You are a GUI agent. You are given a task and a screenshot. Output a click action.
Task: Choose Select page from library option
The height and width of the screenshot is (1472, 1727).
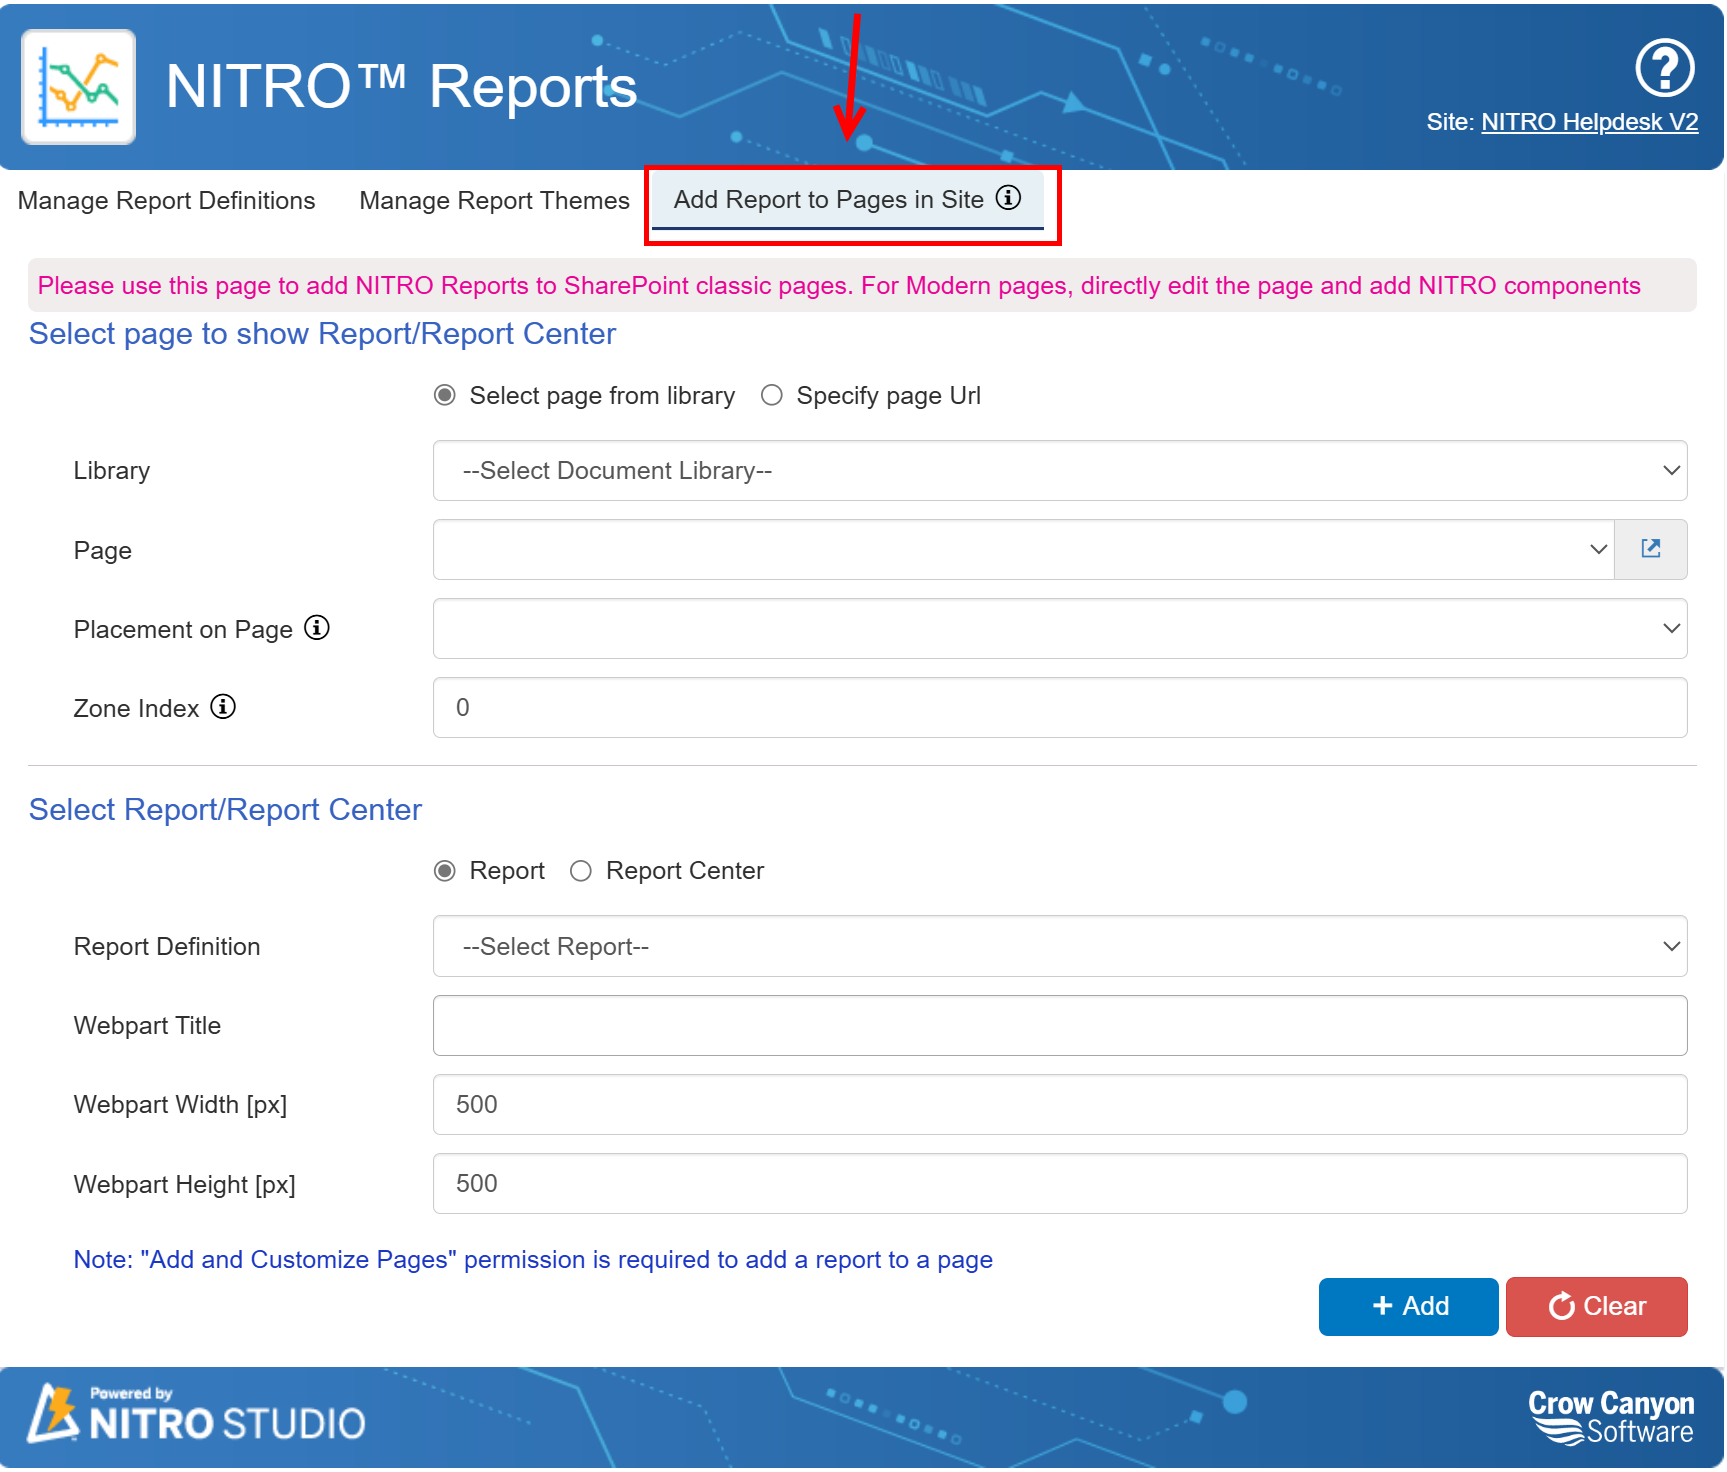pyautogui.click(x=445, y=396)
